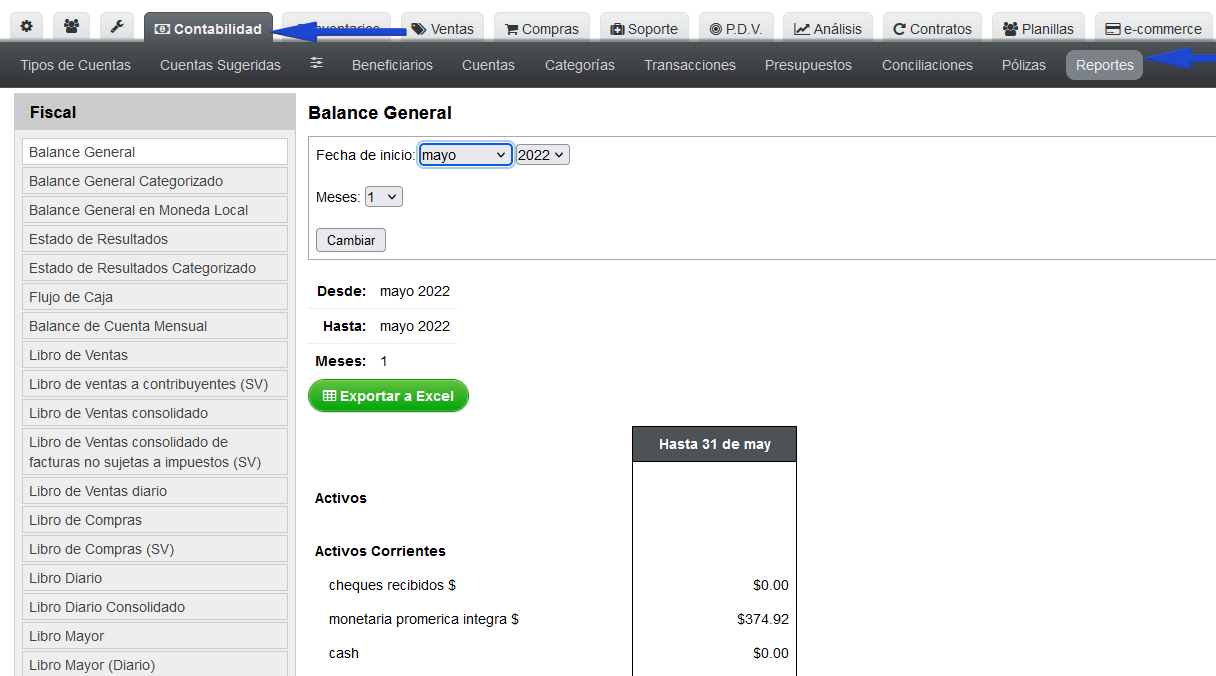
Task: Open Libro de Ventas consolidado report
Action: click(x=155, y=413)
